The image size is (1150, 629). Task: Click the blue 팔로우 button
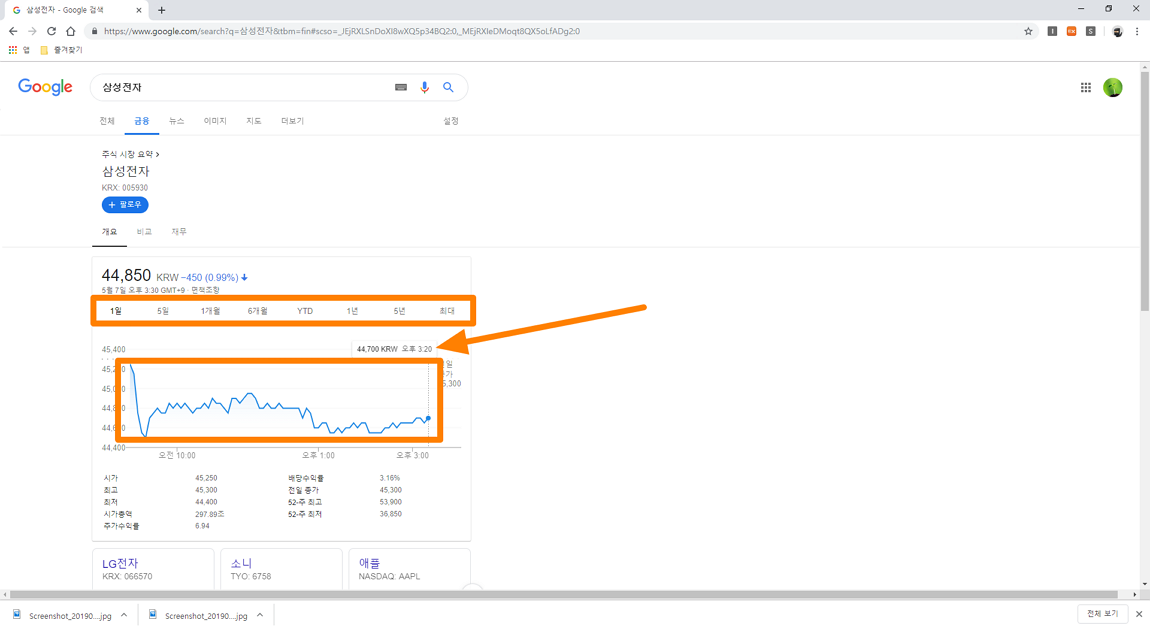pos(125,205)
